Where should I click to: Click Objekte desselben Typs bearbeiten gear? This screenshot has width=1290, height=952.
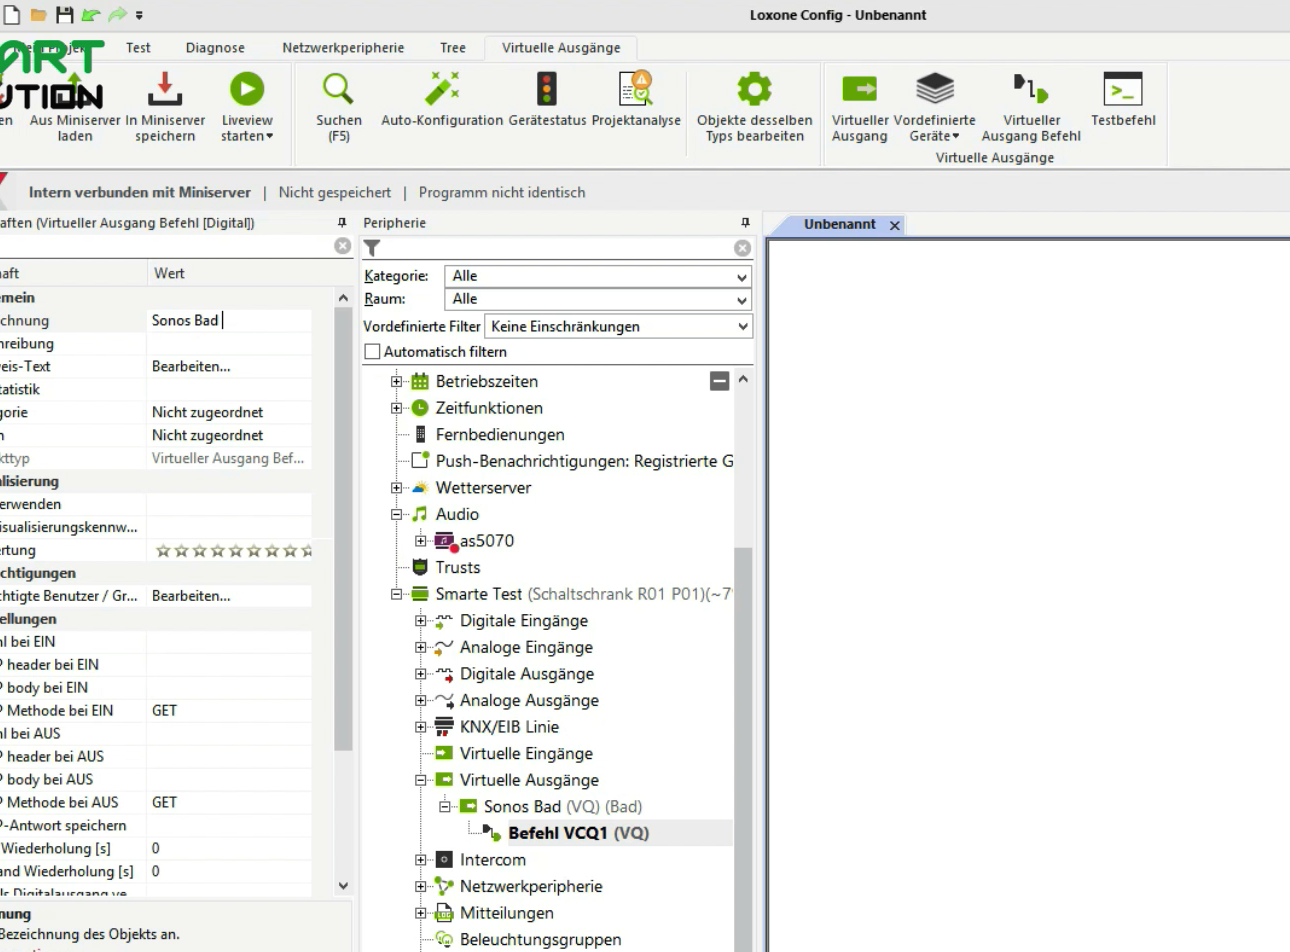(754, 89)
